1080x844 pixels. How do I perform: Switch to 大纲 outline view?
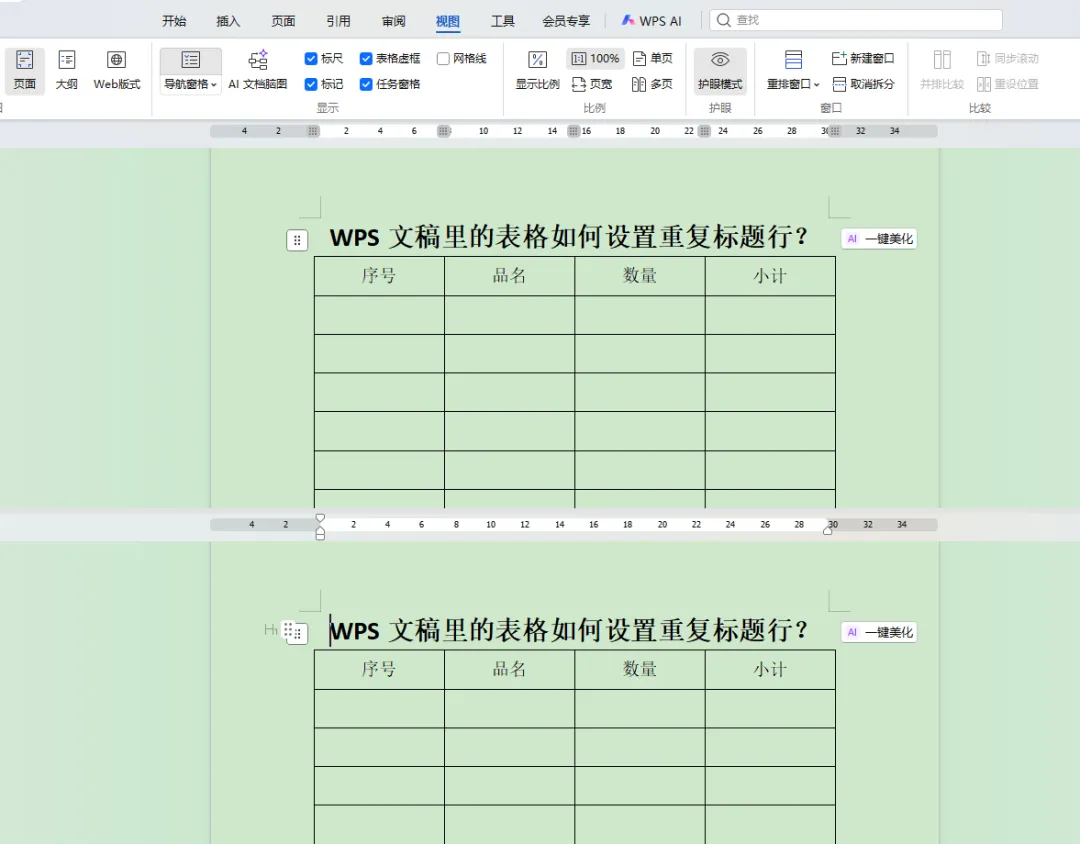coord(66,70)
